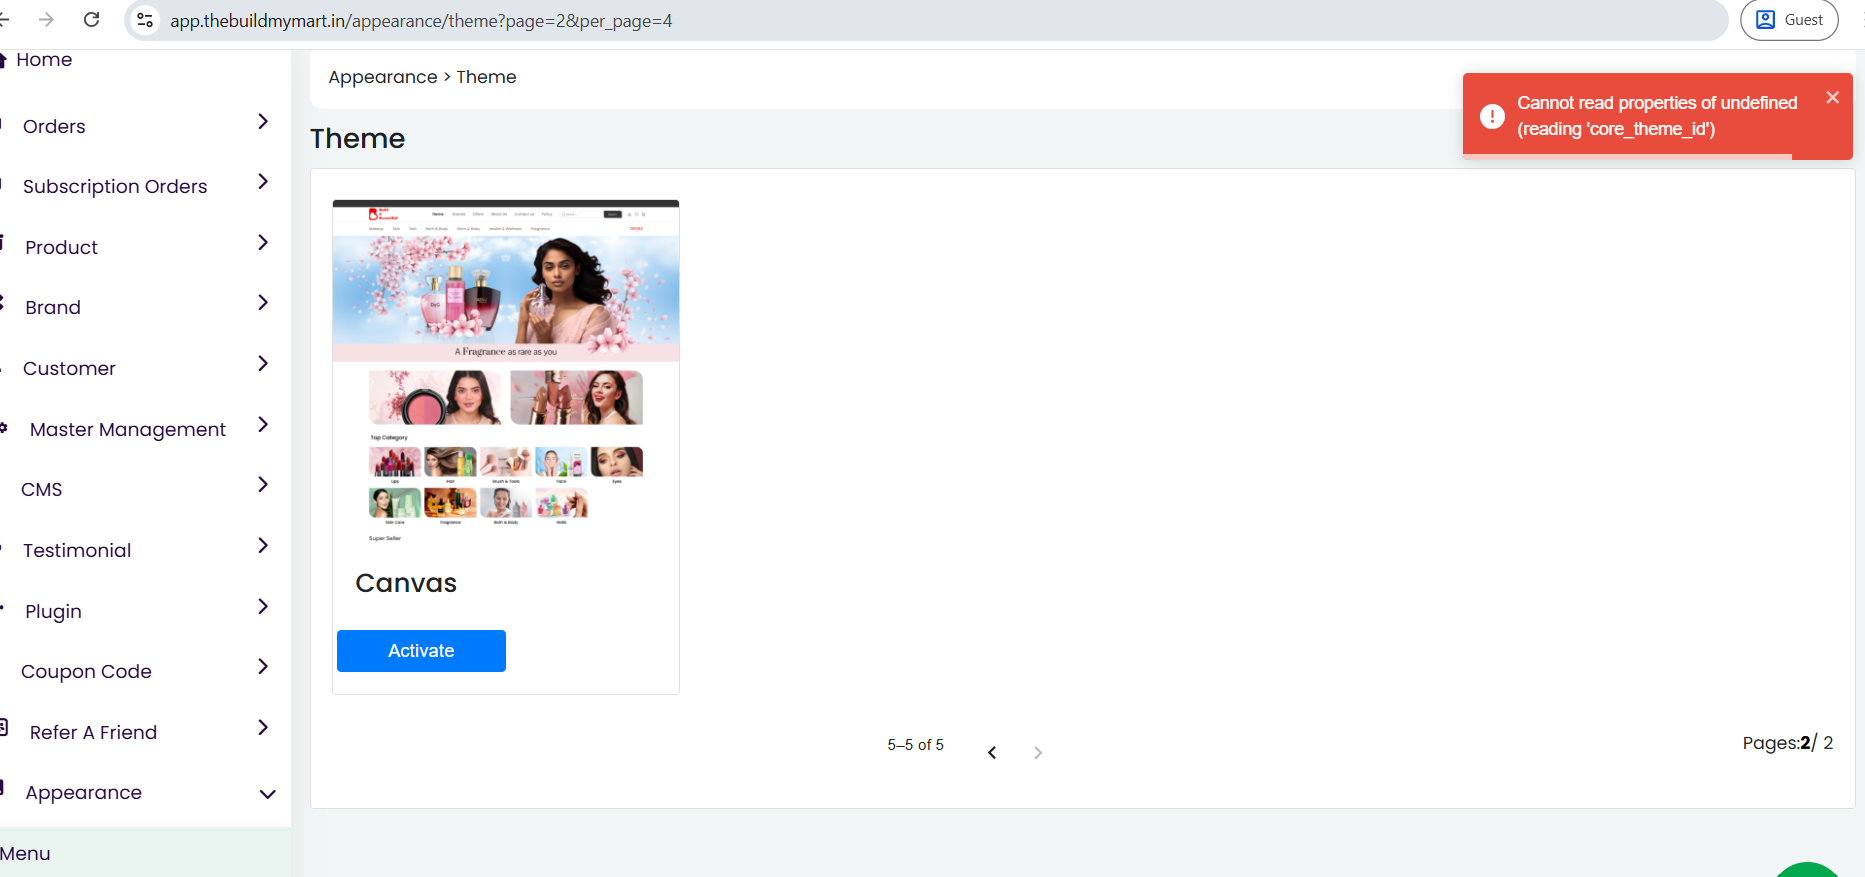Open Subscription Orders in the sidebar
This screenshot has width=1865, height=877.
tap(115, 187)
